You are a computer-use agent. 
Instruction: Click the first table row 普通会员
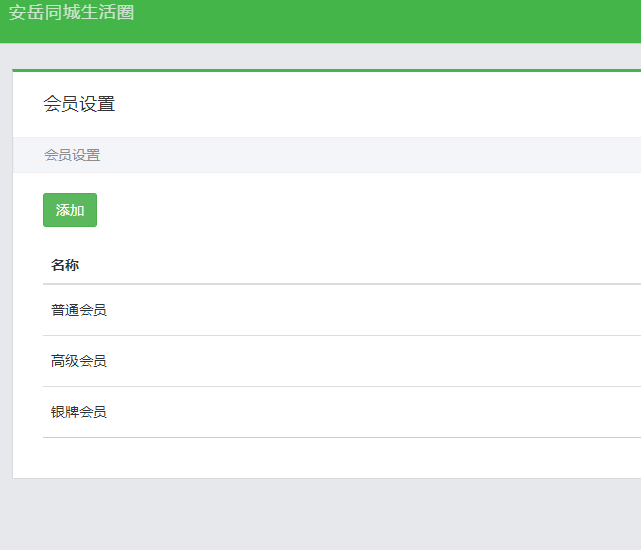340,310
